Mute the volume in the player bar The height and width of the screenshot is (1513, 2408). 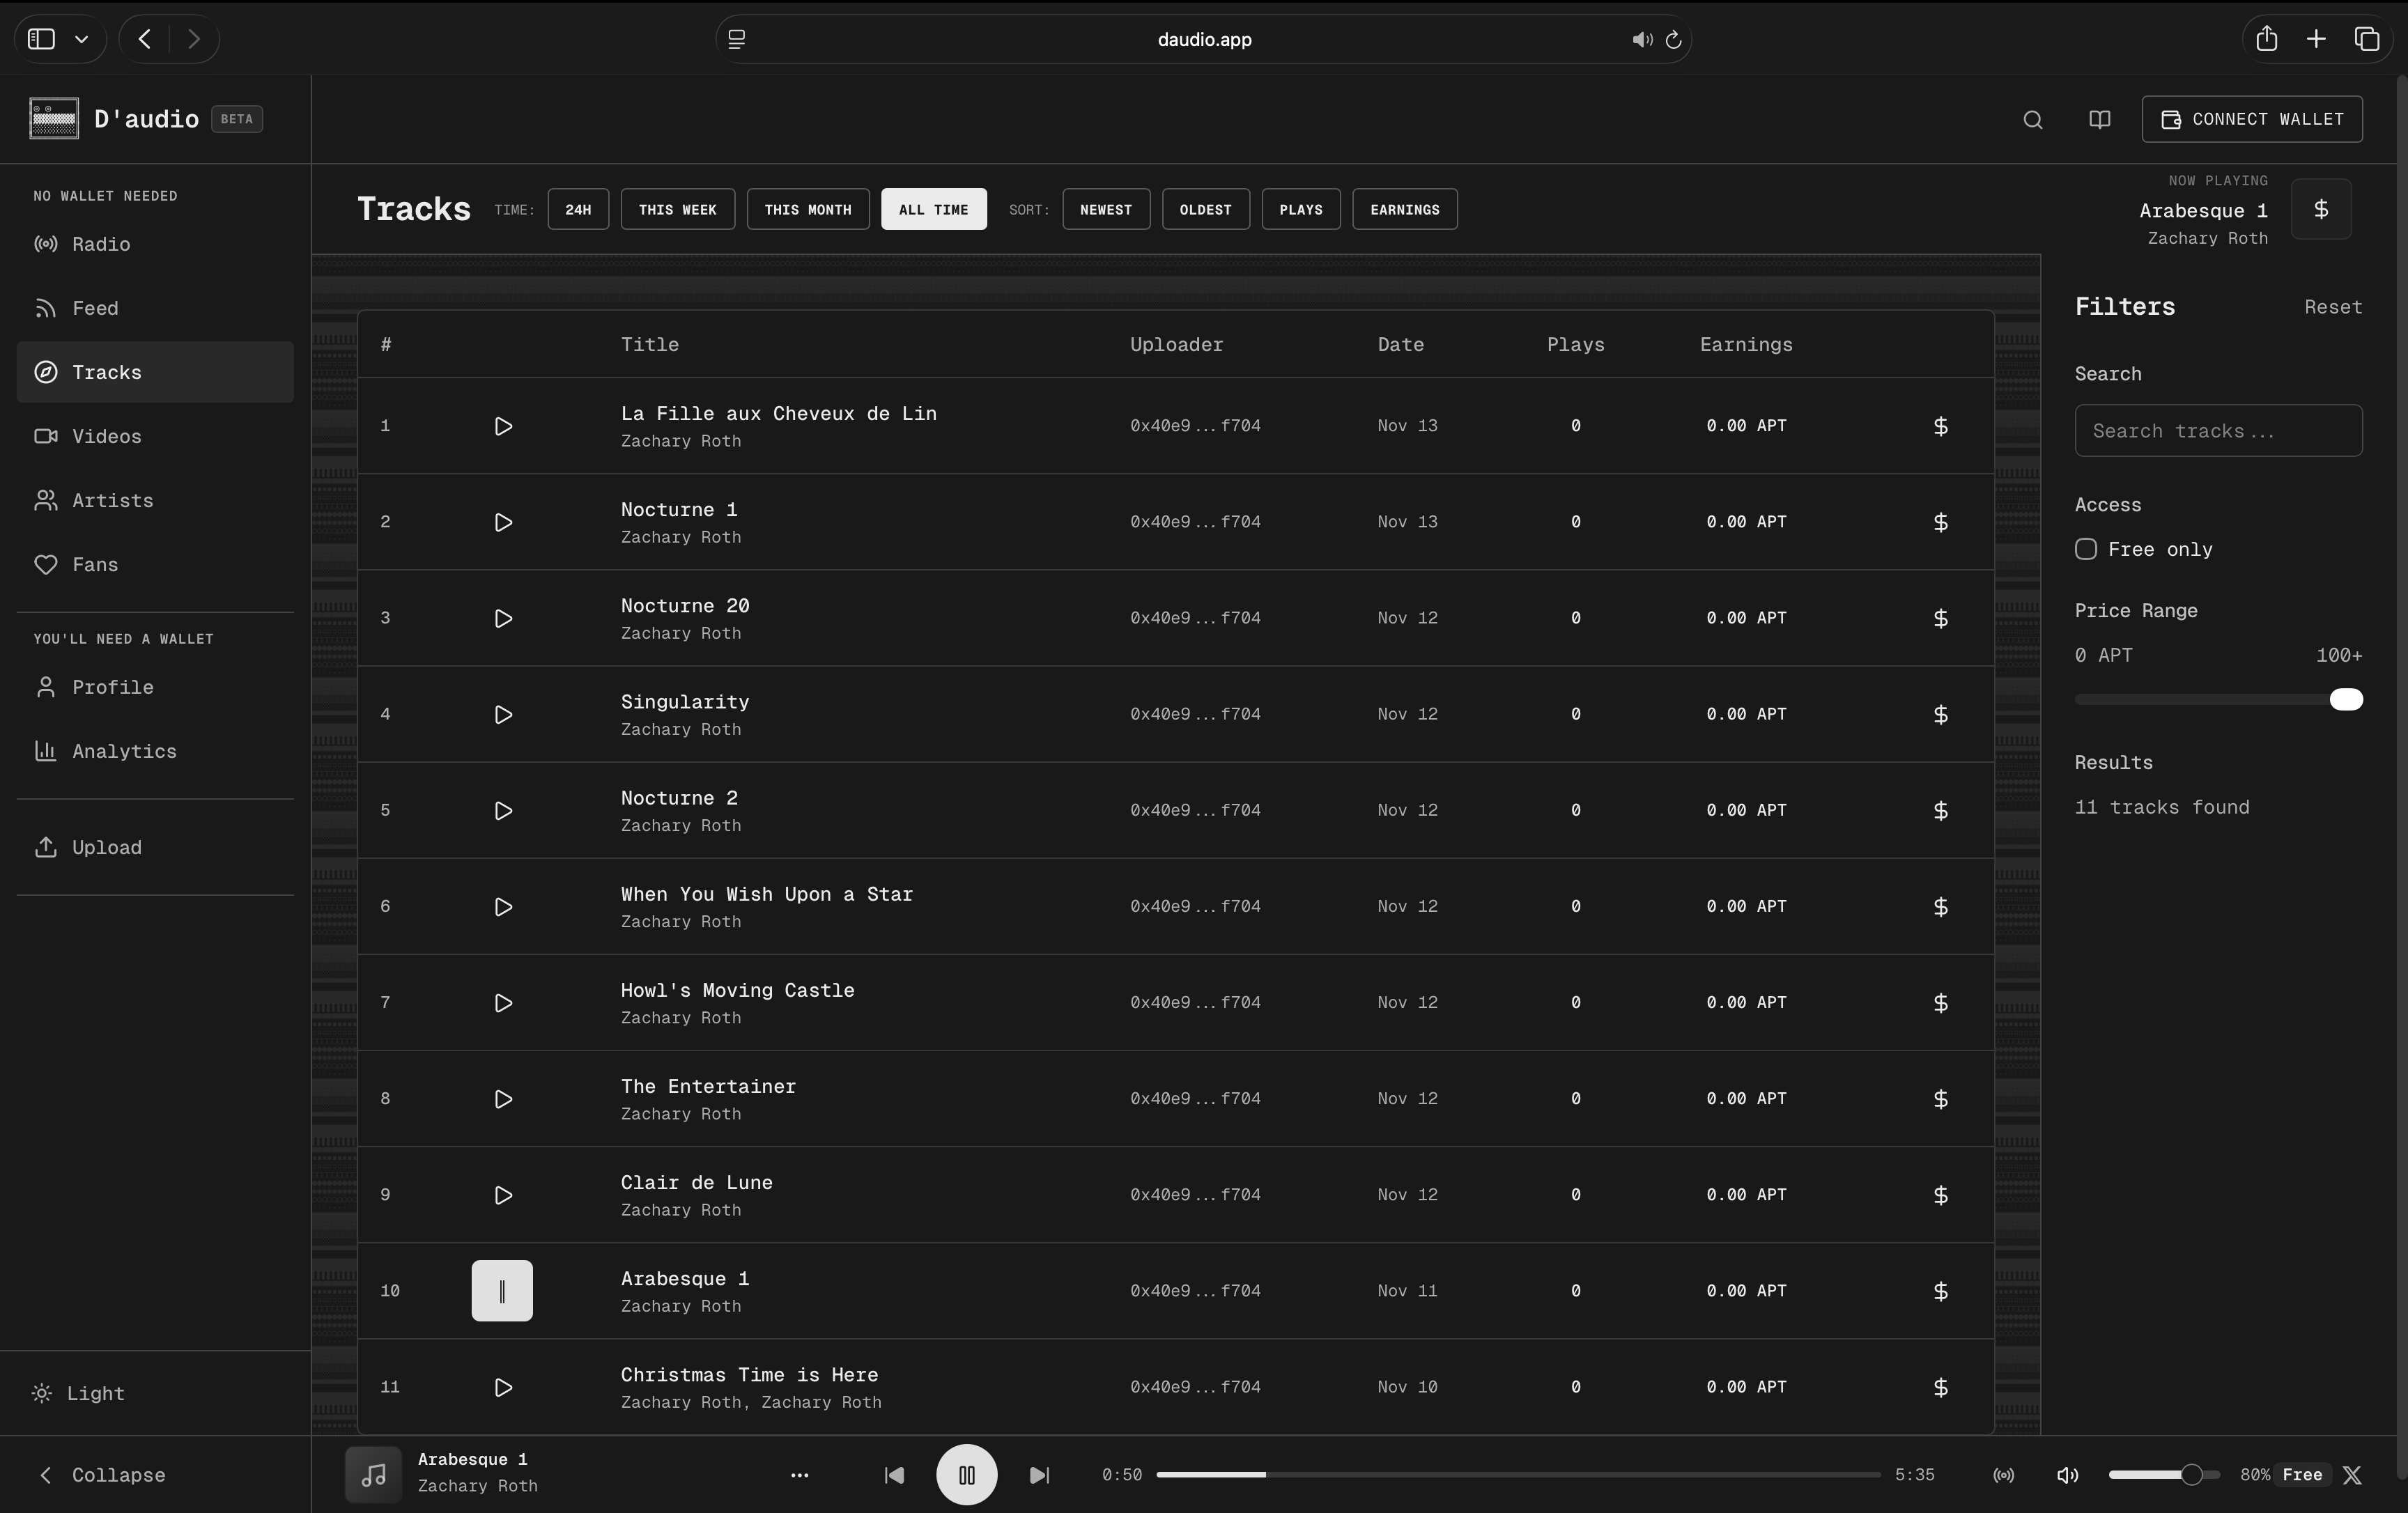(2066, 1474)
